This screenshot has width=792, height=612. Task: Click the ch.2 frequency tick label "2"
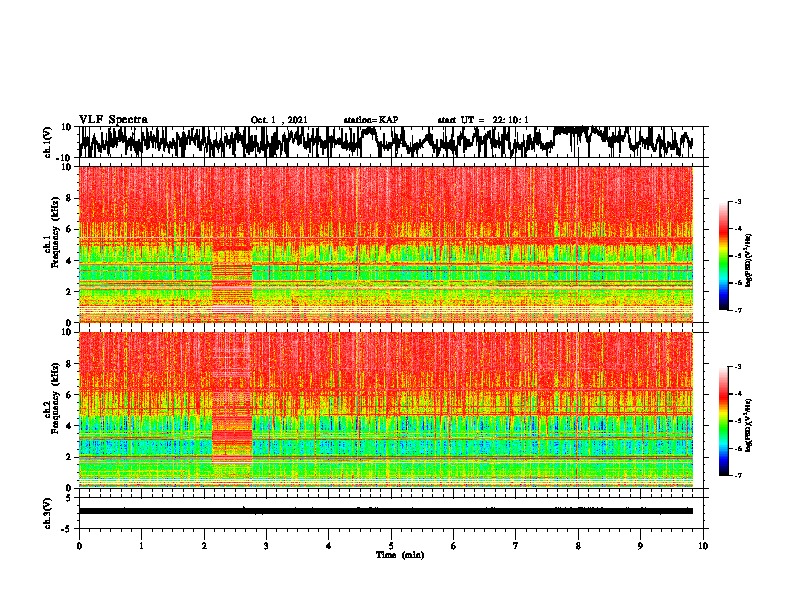[x=70, y=457]
